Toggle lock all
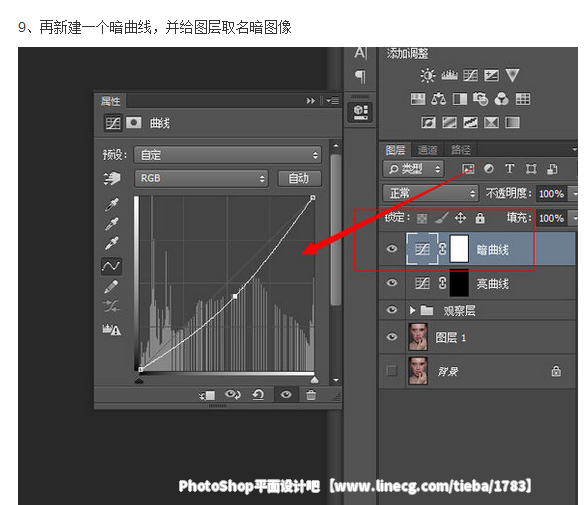587x505 pixels. coord(480,218)
